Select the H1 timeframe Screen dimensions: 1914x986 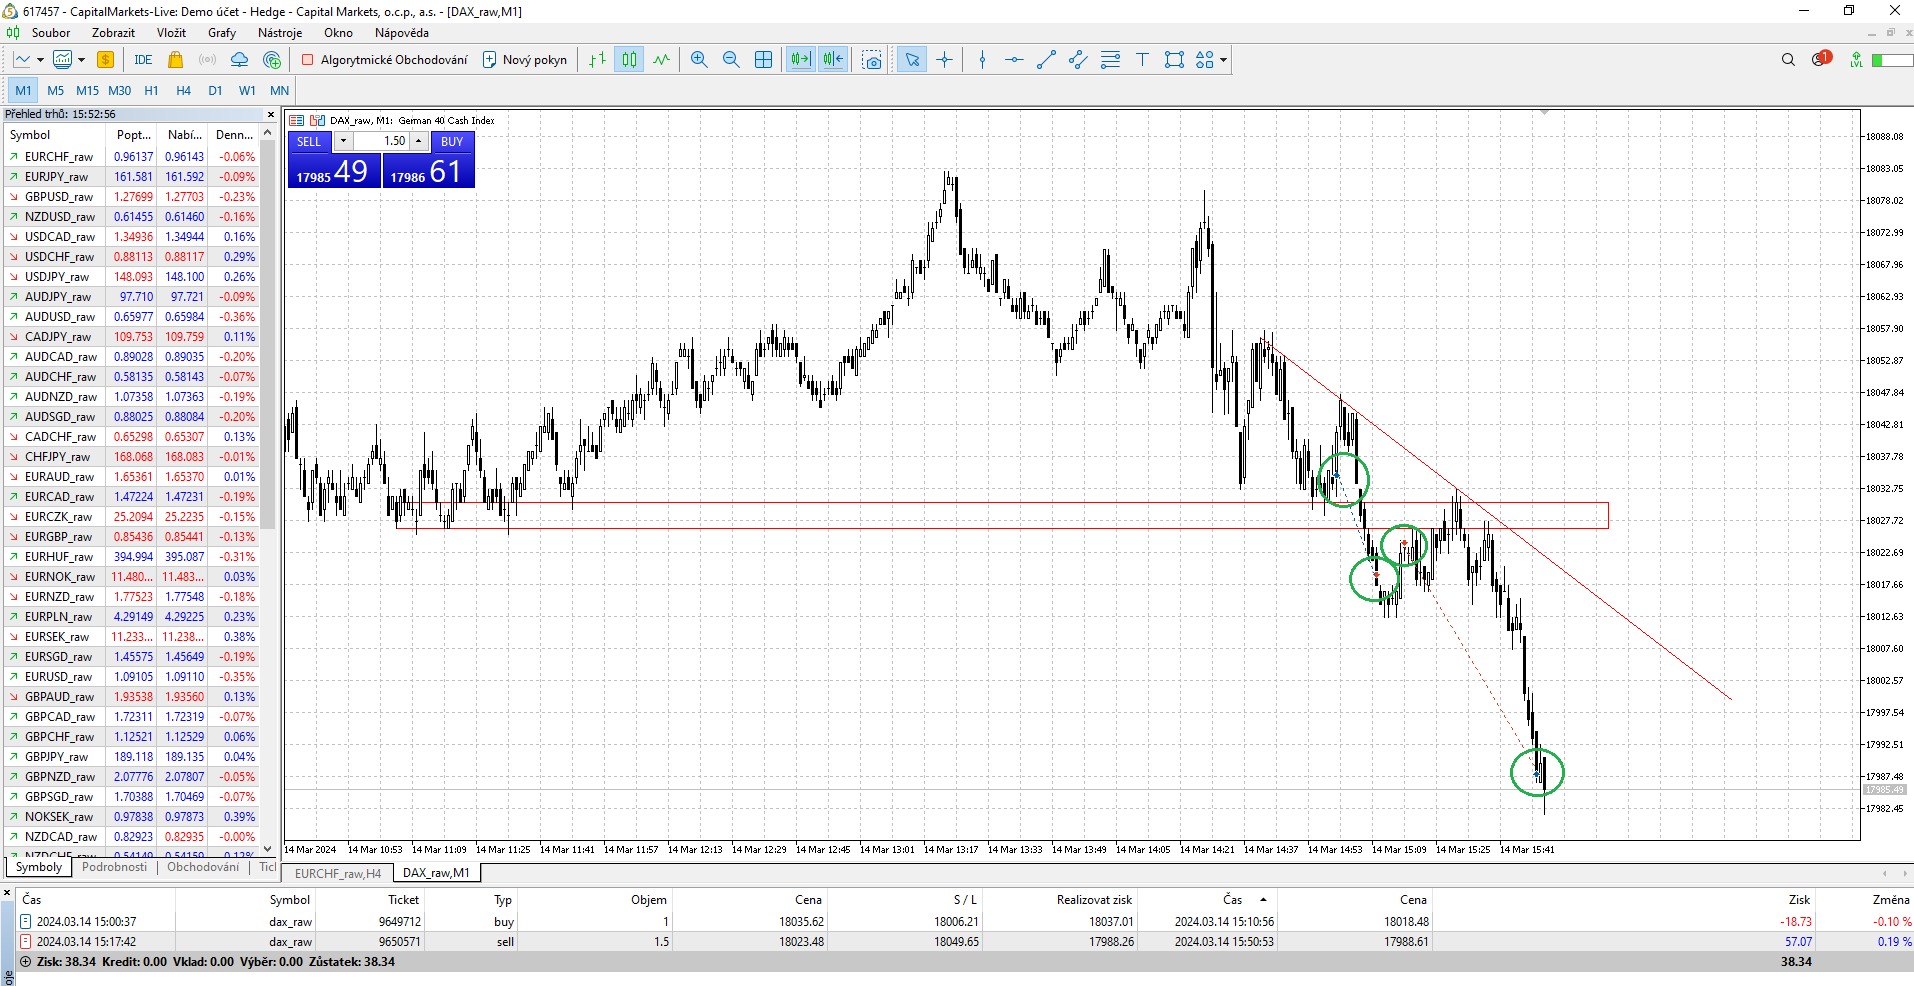coord(151,90)
